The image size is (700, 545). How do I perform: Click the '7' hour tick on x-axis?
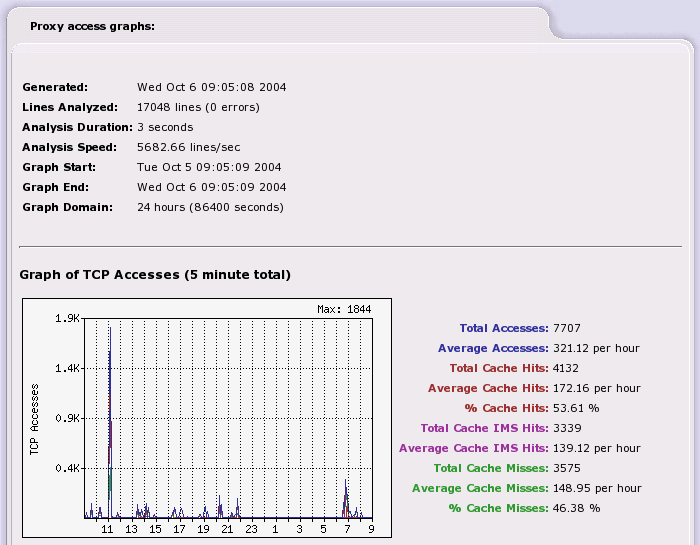click(x=348, y=529)
